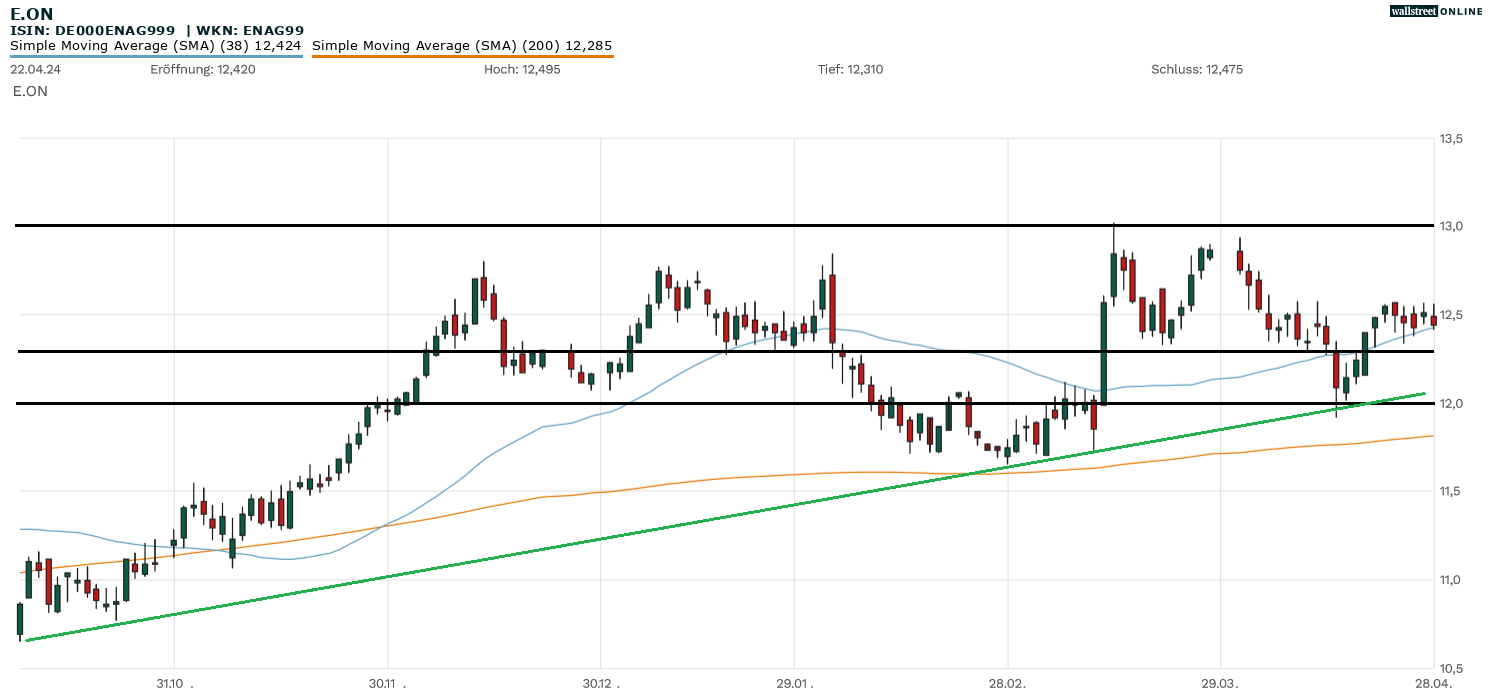Click the 13,0 price axis label

(x=1451, y=226)
